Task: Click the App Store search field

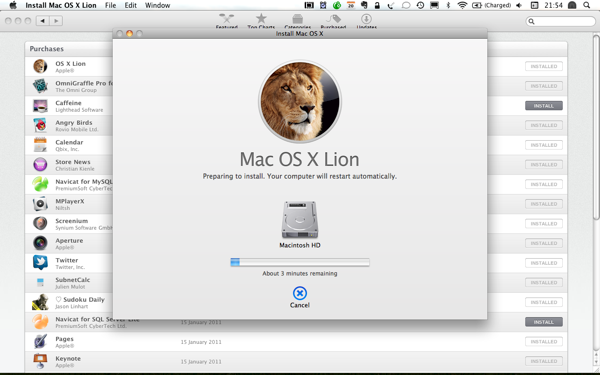Action: 561,21
